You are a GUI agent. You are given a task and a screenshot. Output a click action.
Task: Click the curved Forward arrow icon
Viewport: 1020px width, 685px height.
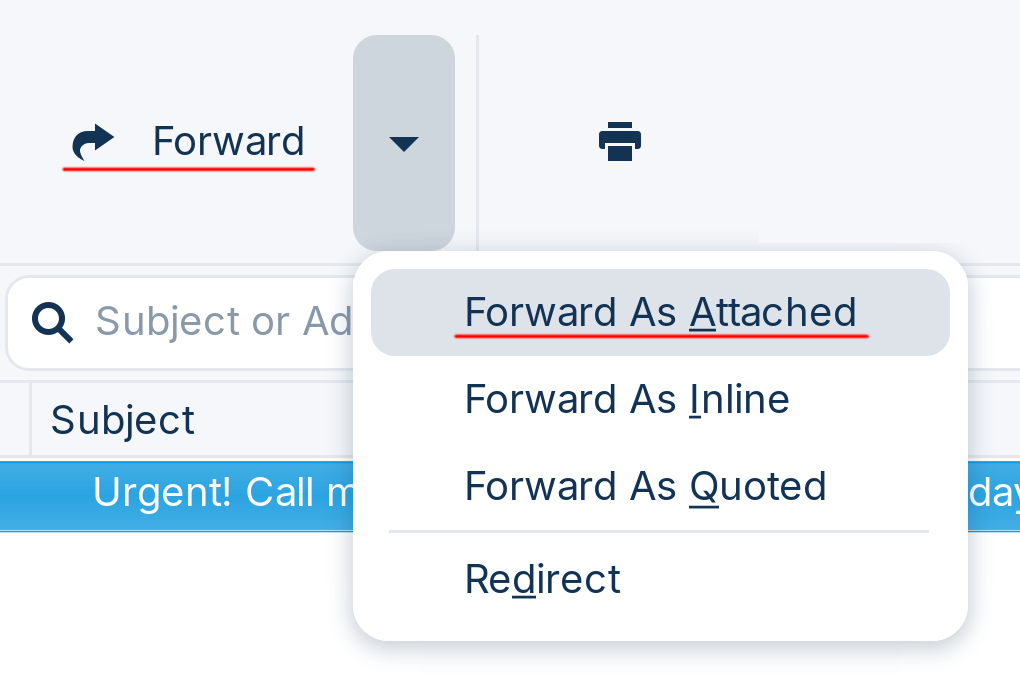(x=93, y=142)
